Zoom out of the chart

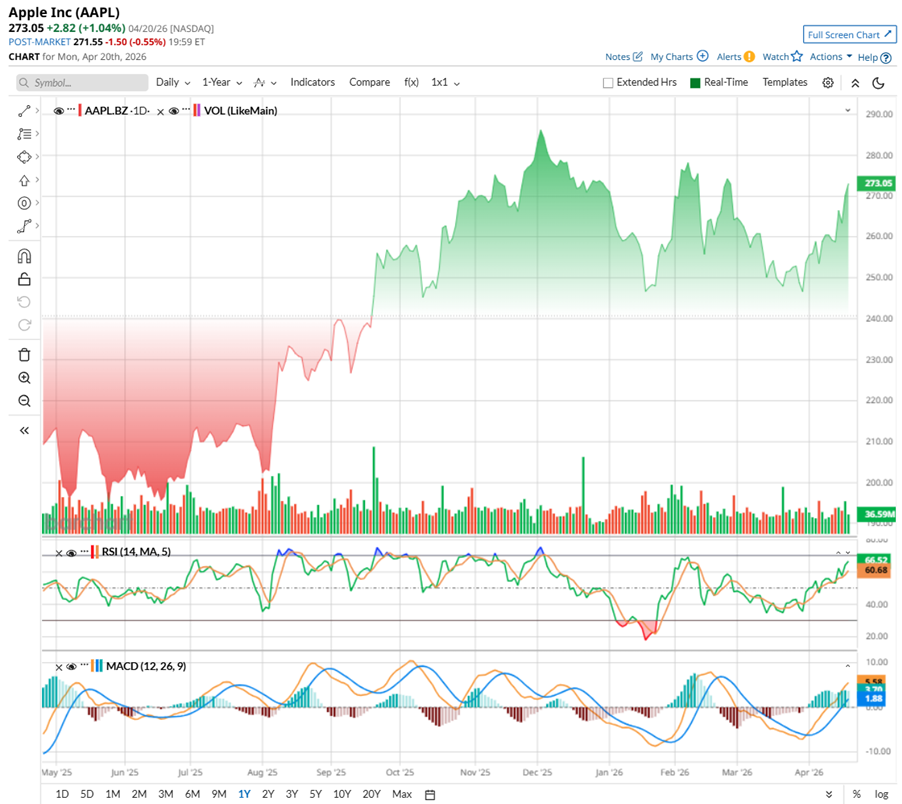24,401
